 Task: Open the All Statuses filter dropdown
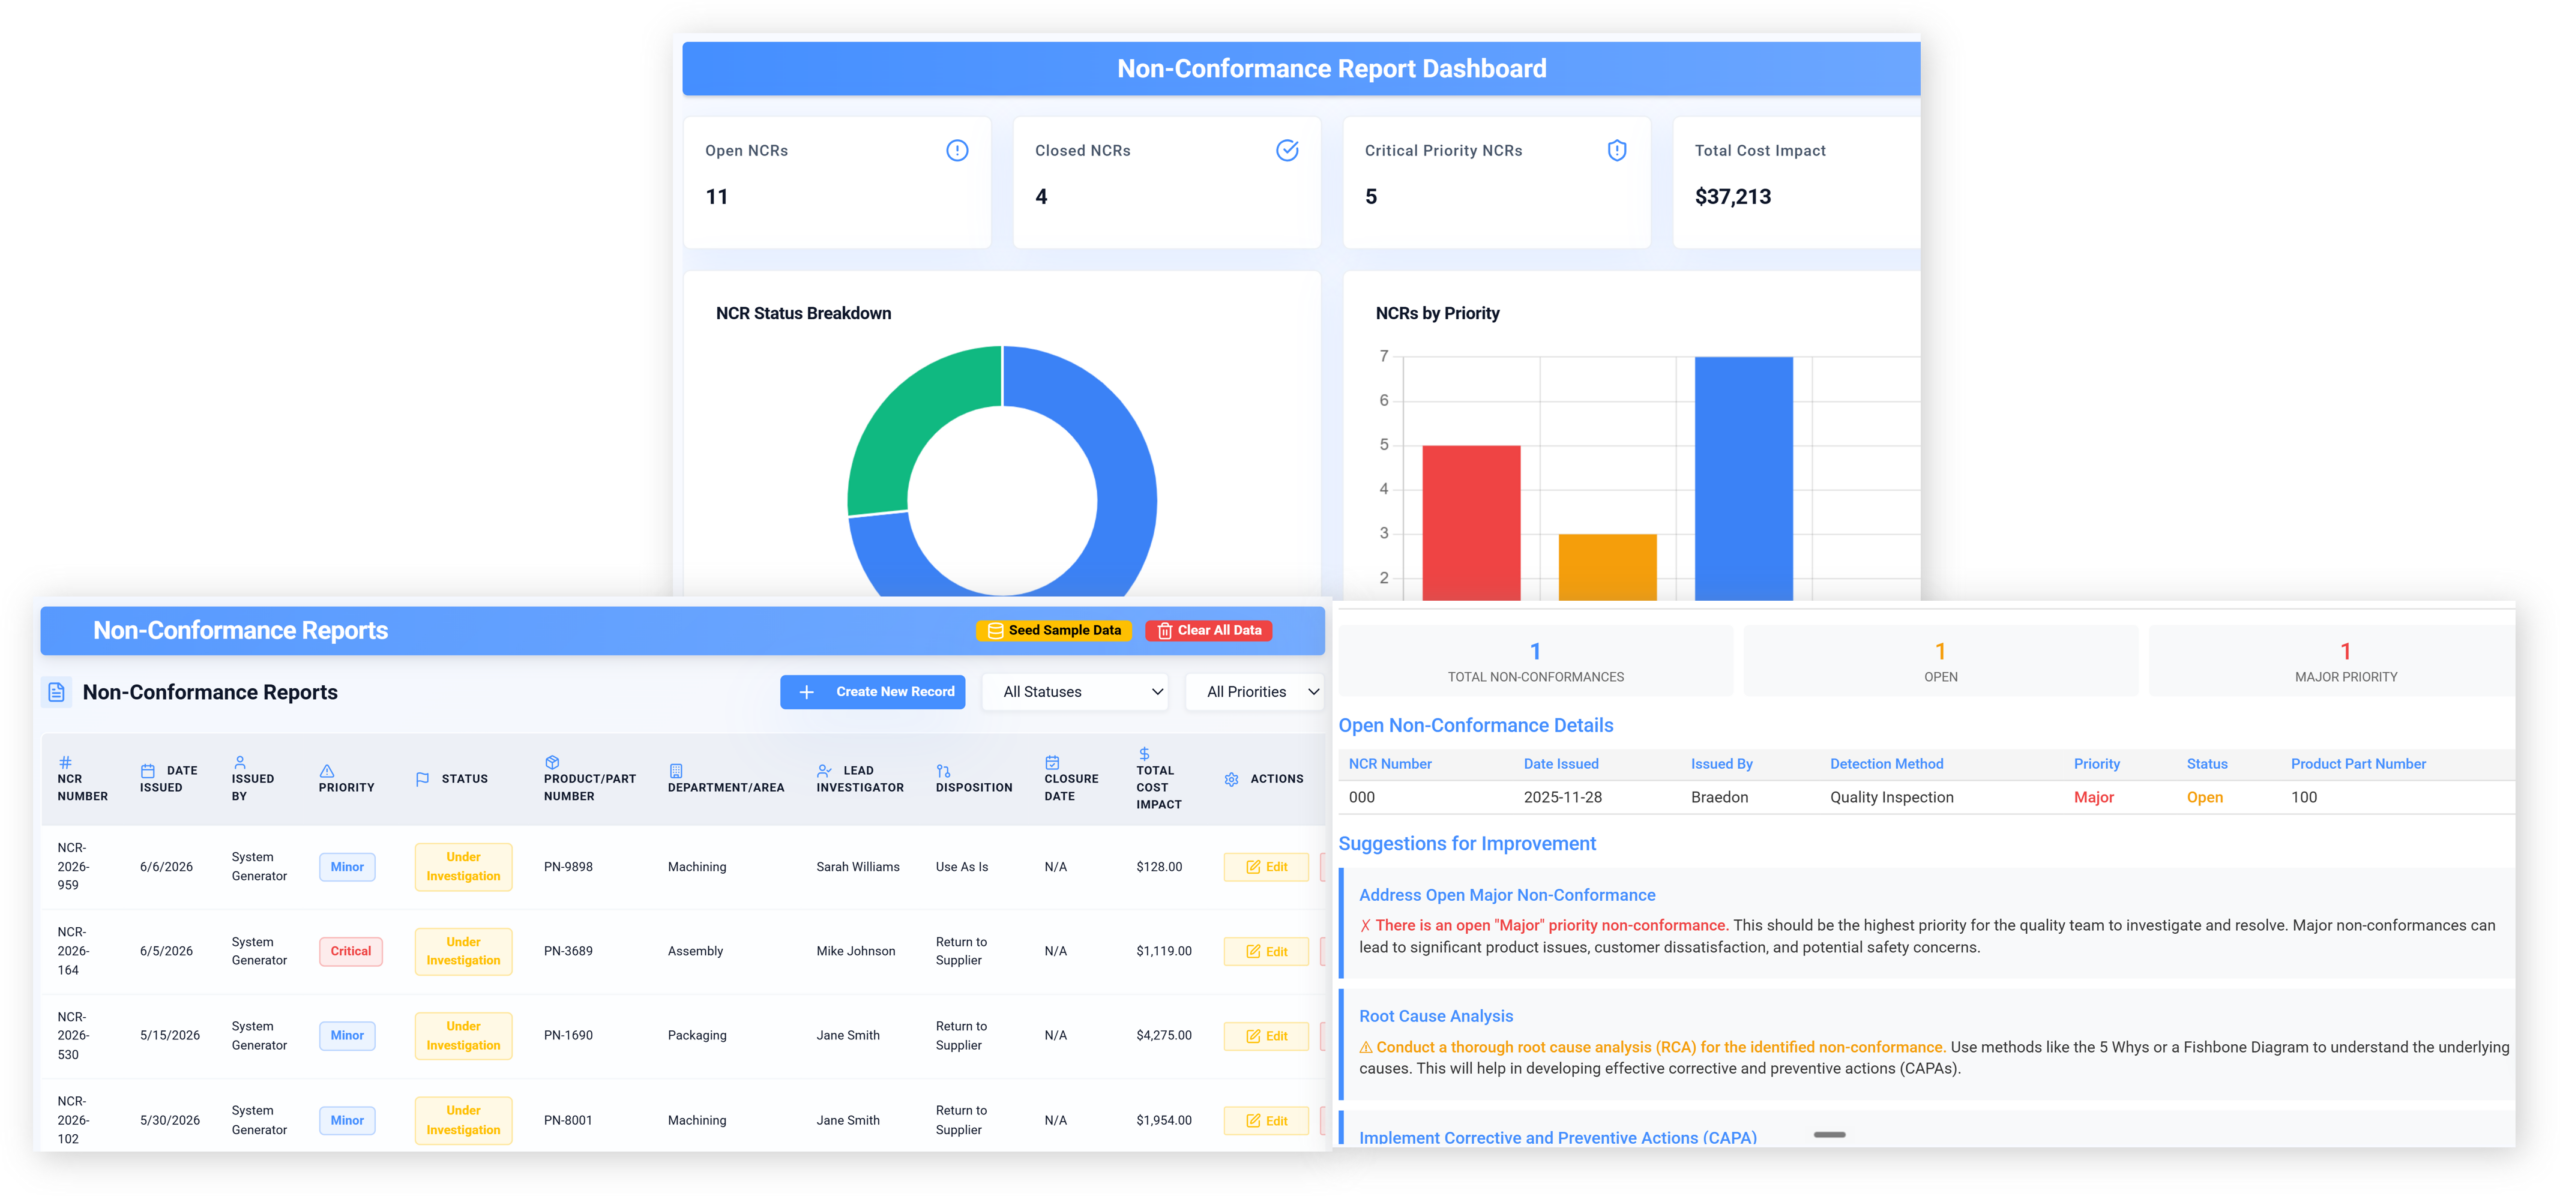point(1075,692)
